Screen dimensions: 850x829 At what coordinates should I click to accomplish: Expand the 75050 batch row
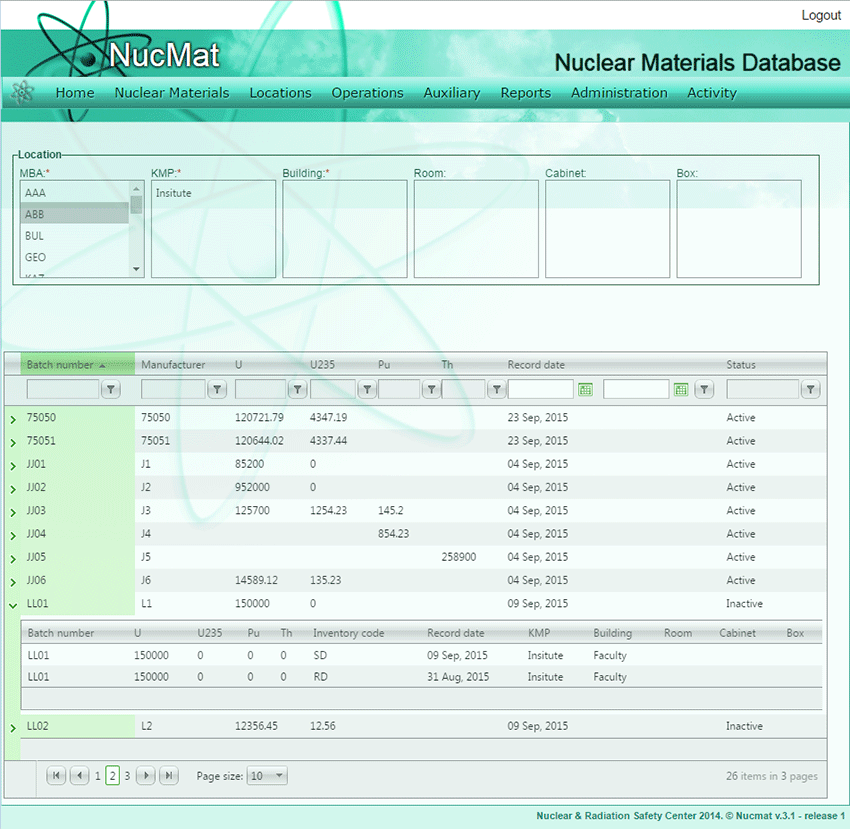pyautogui.click(x=13, y=418)
